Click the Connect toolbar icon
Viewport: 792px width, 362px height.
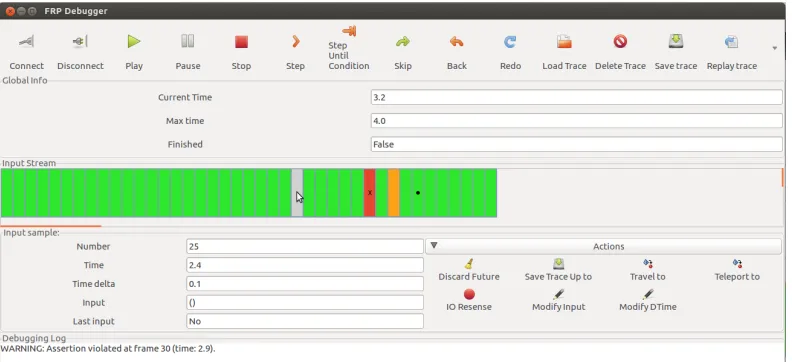click(27, 41)
